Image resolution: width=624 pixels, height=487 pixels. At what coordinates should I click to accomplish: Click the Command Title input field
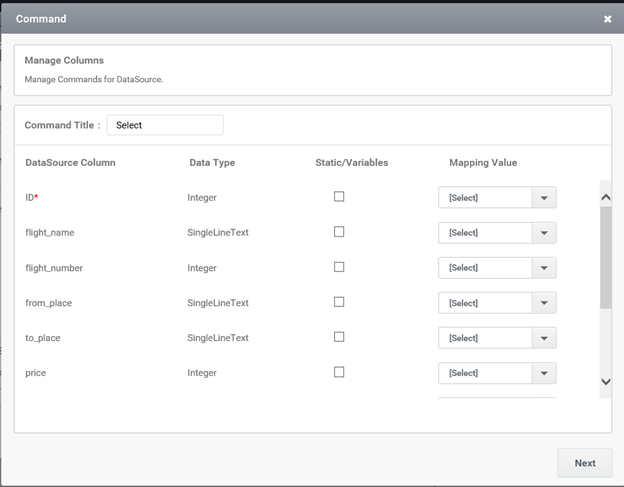(x=165, y=125)
